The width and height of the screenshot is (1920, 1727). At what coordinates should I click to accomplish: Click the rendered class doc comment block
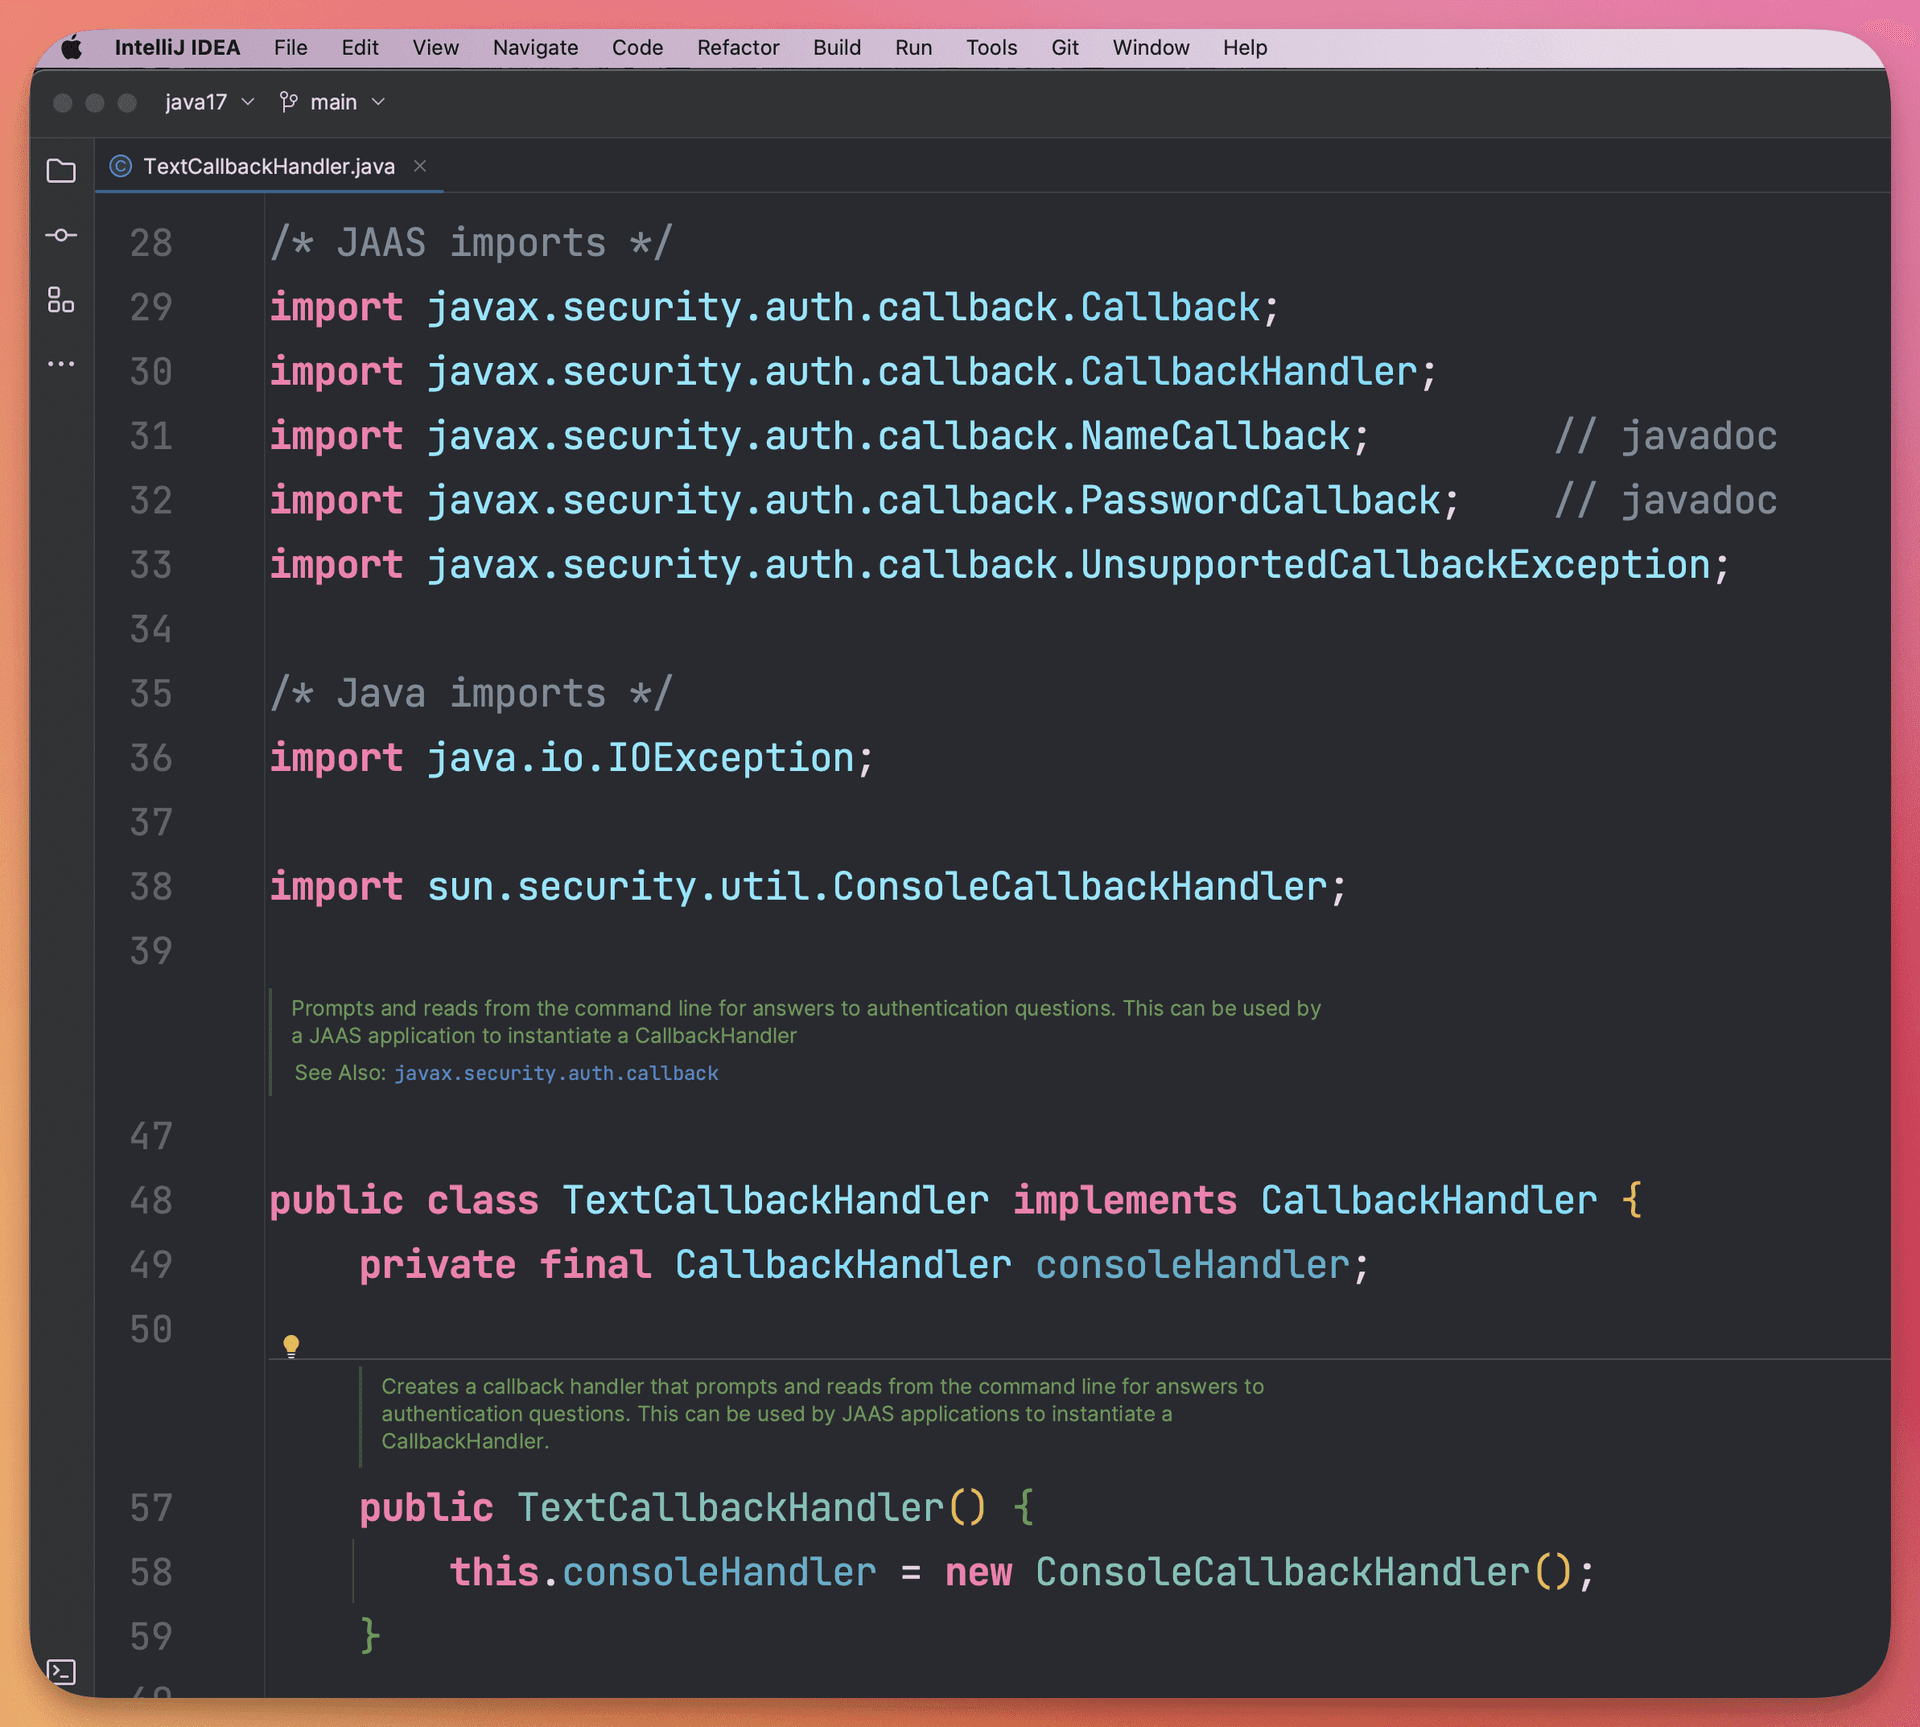click(x=805, y=1022)
